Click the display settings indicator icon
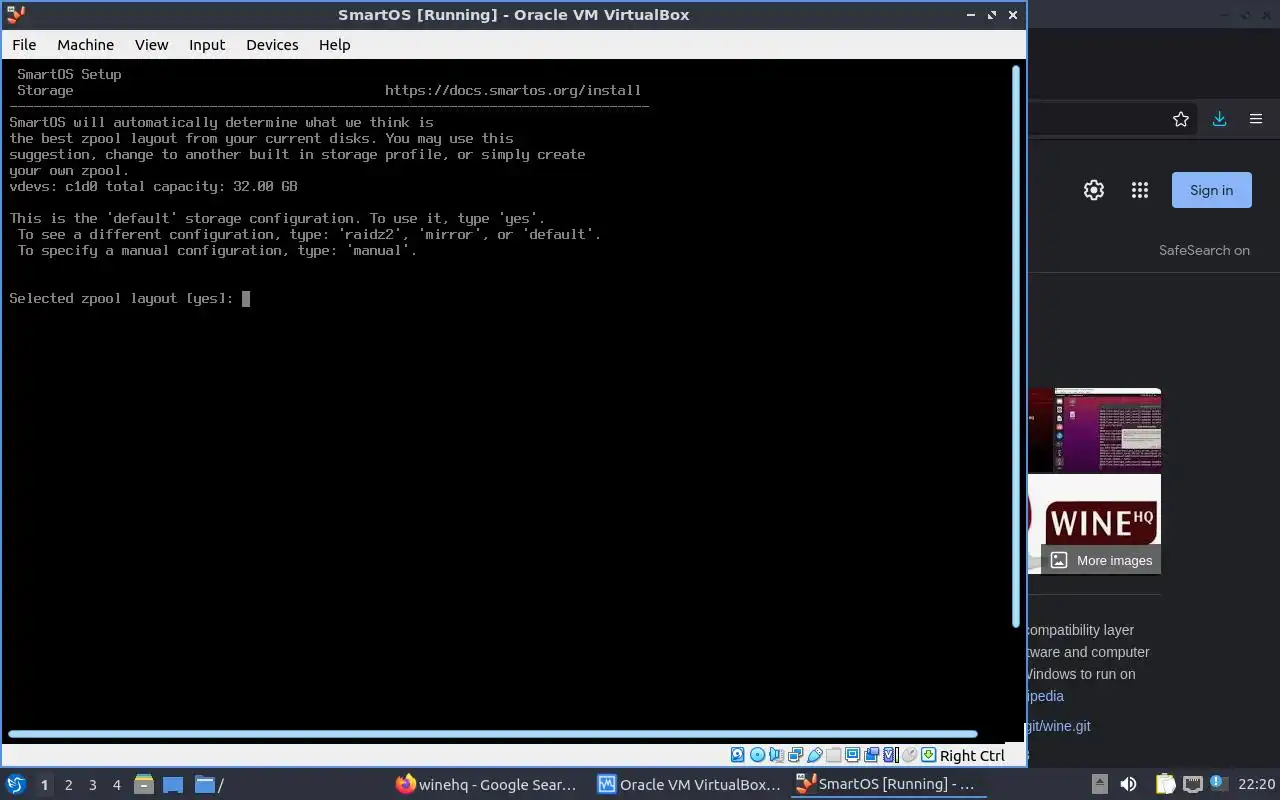 click(852, 755)
